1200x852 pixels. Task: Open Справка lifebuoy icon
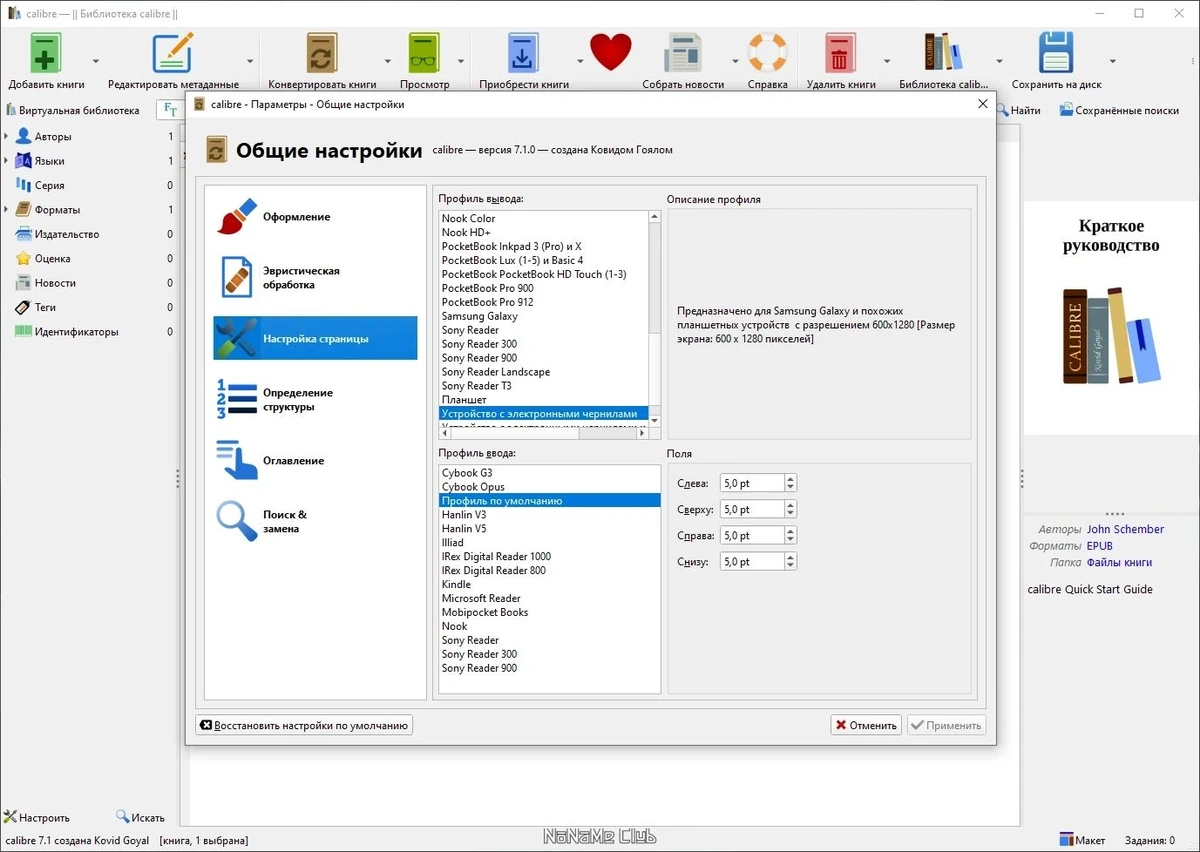(x=768, y=53)
